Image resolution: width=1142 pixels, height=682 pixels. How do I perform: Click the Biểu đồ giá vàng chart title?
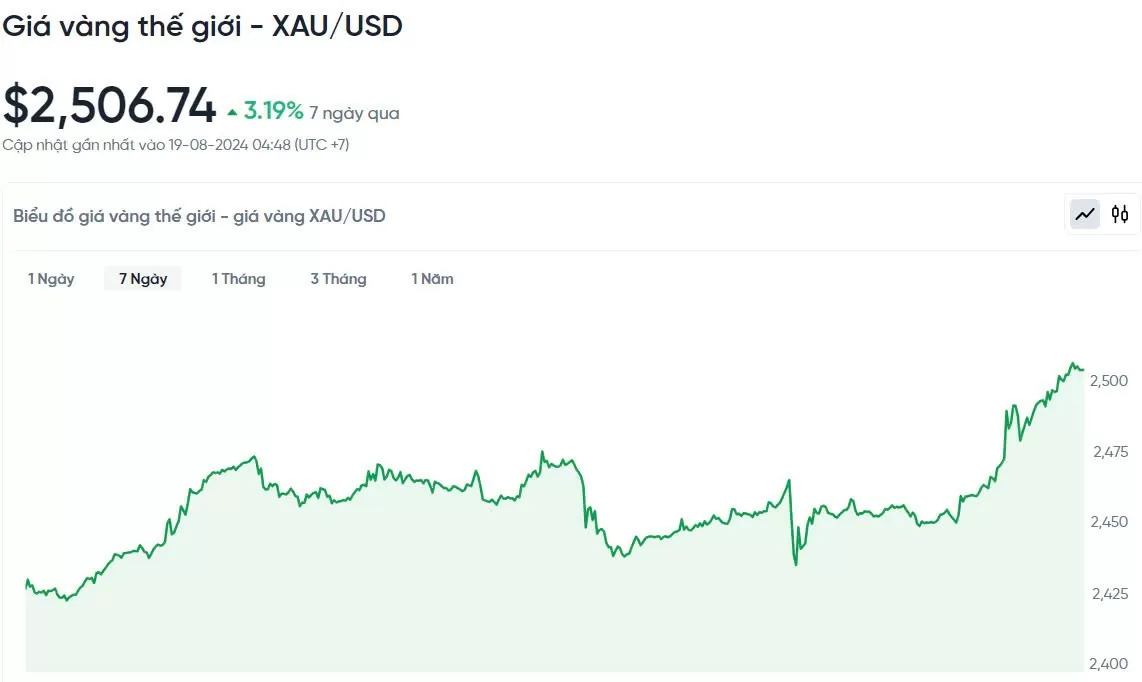[x=199, y=216]
